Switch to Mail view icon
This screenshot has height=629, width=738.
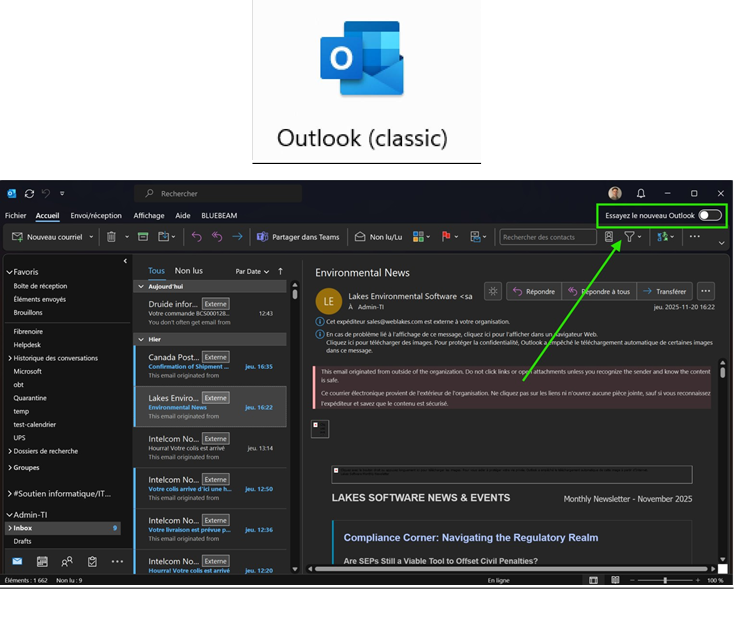[17, 561]
